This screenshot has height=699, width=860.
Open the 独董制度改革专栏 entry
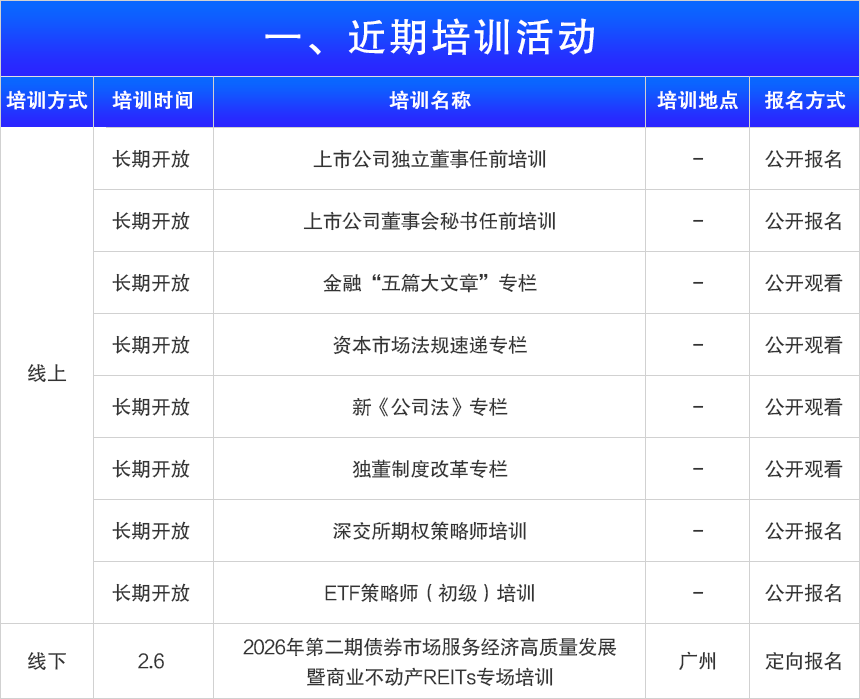(429, 469)
